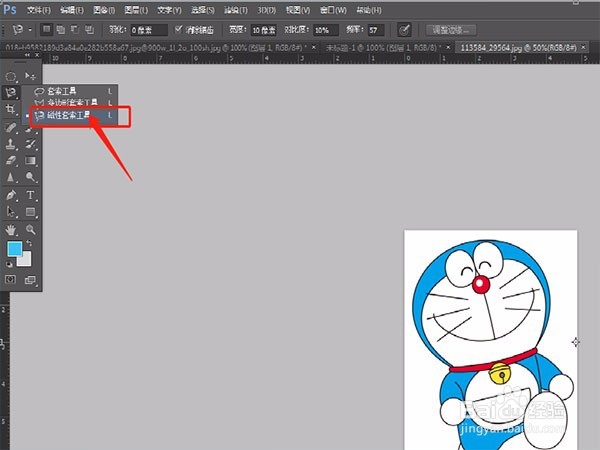Close the 113584_29564.jpg tab
The height and width of the screenshot is (450, 600).
tap(584, 47)
